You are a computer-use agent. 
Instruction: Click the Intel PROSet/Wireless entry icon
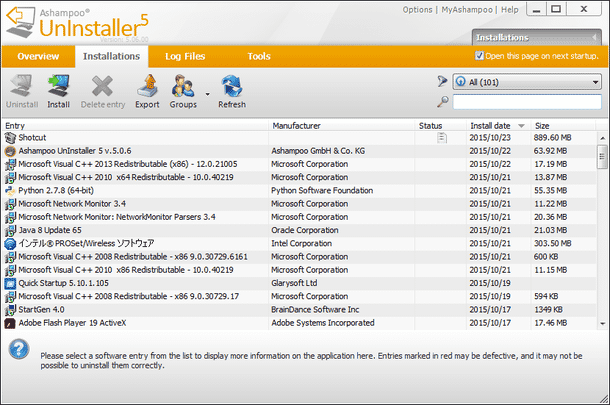[x=10, y=244]
